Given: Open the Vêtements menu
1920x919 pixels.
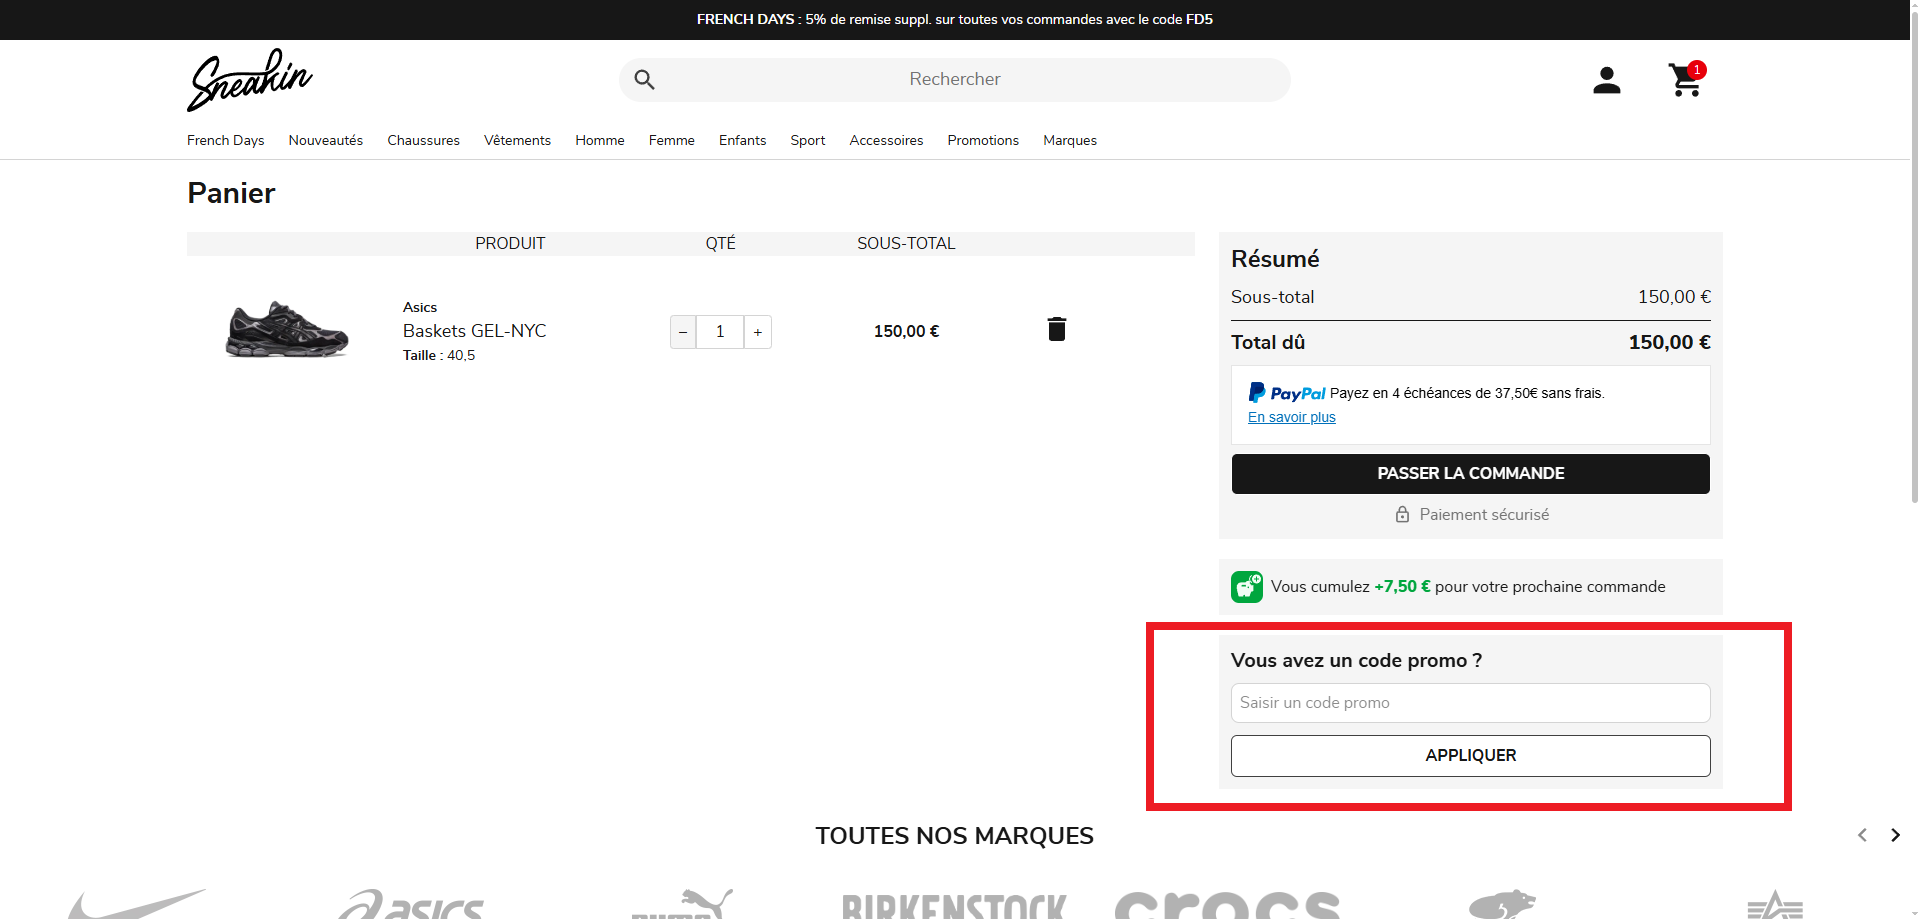Looking at the screenshot, I should pos(517,140).
